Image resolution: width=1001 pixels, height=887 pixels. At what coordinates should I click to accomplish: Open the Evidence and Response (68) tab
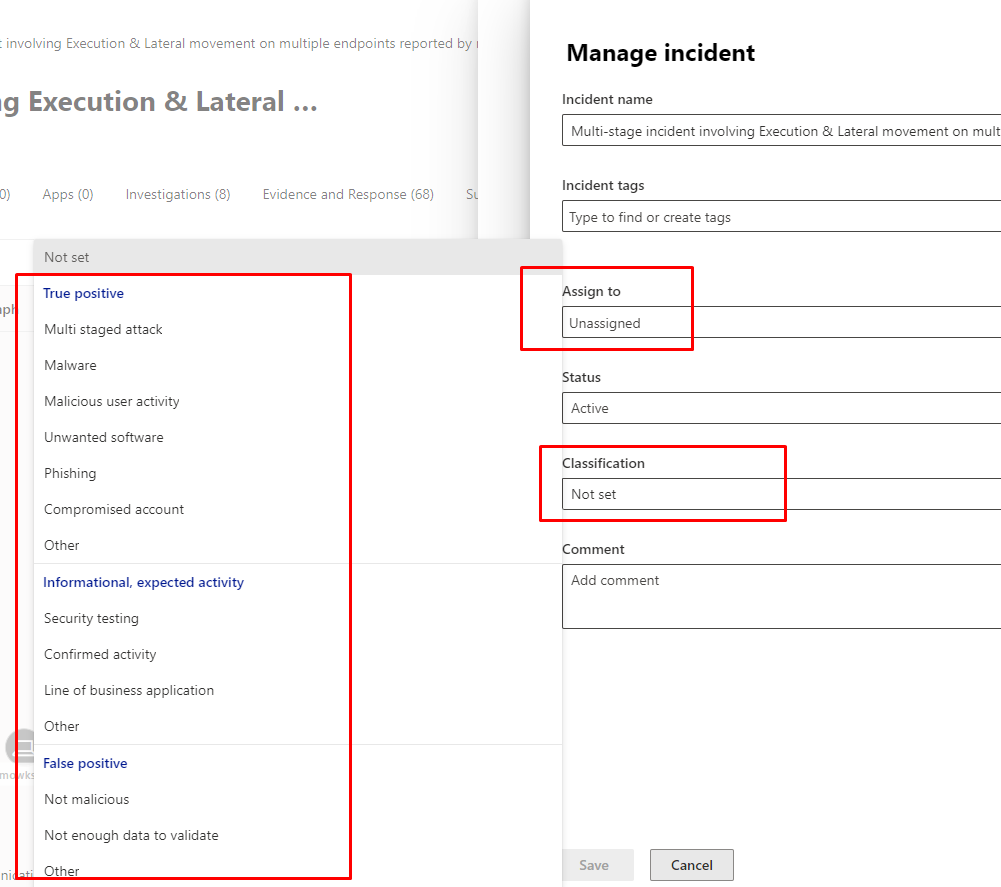point(348,194)
